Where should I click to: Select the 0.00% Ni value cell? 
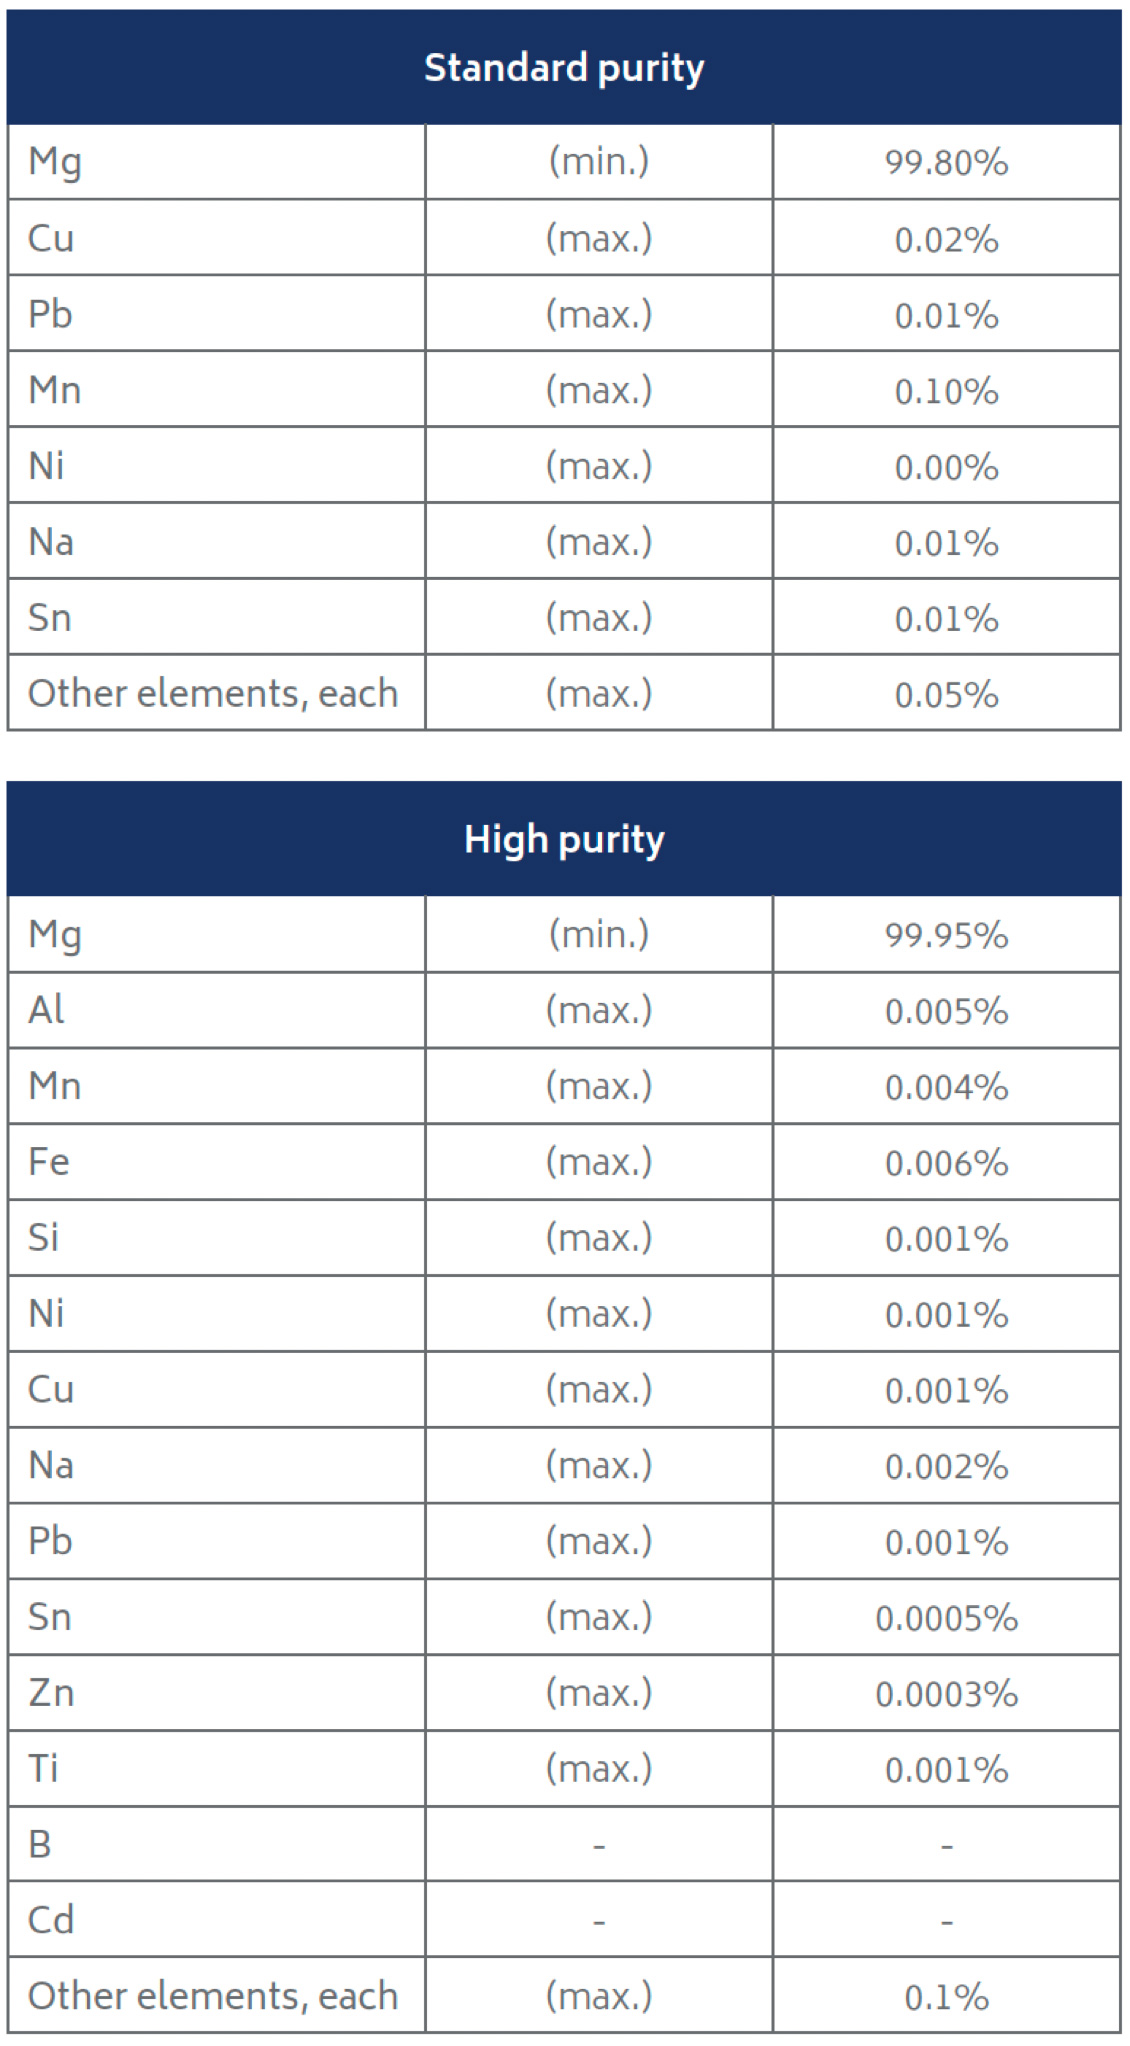point(946,468)
